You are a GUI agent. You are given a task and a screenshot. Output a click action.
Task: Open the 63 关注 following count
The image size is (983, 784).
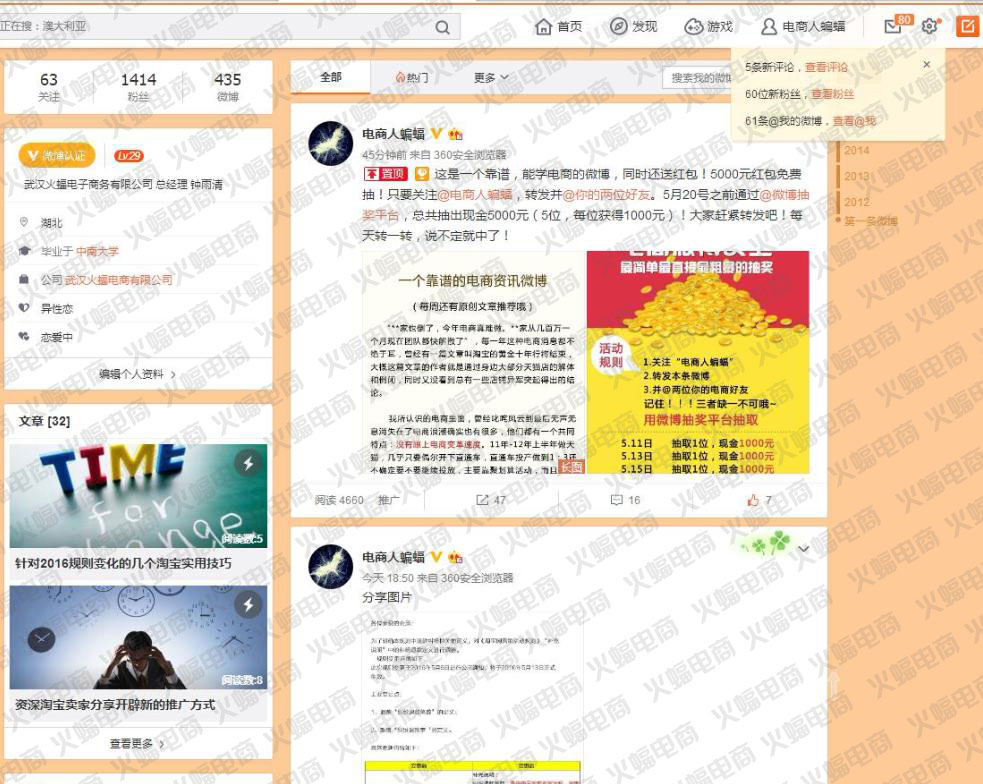[49, 86]
